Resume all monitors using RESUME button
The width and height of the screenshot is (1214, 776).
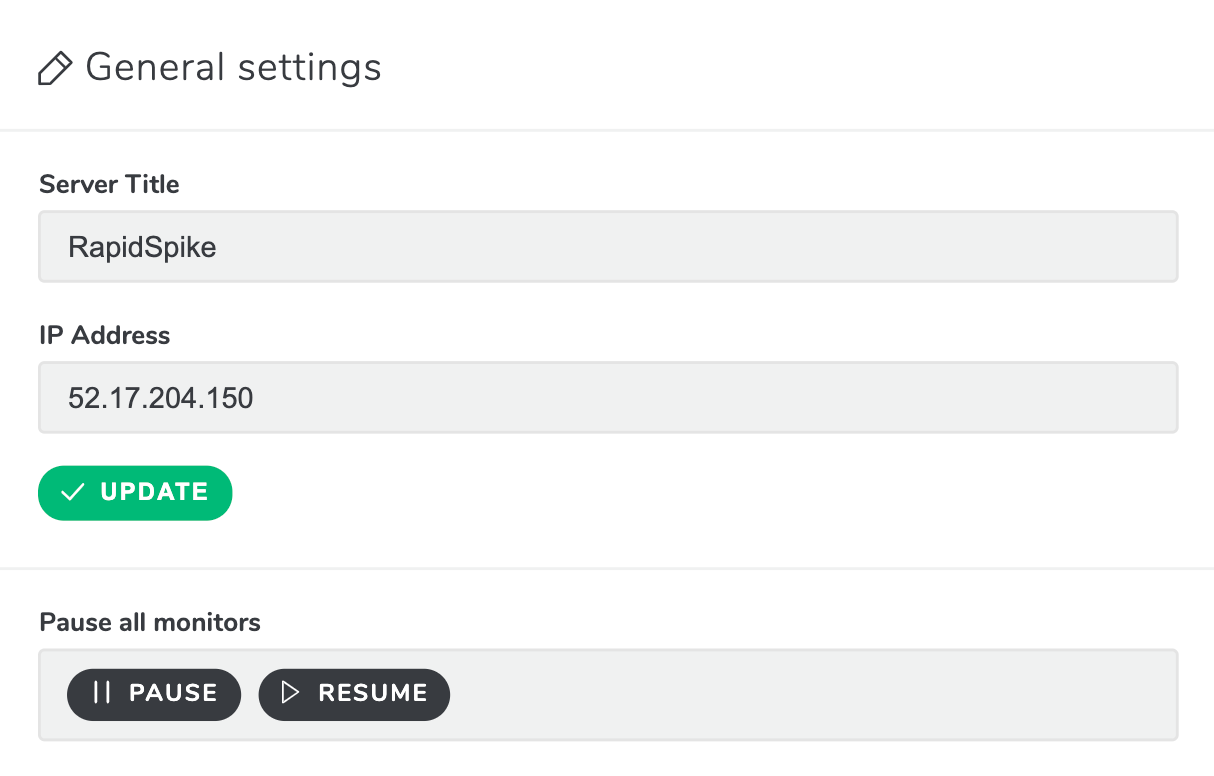coord(354,694)
